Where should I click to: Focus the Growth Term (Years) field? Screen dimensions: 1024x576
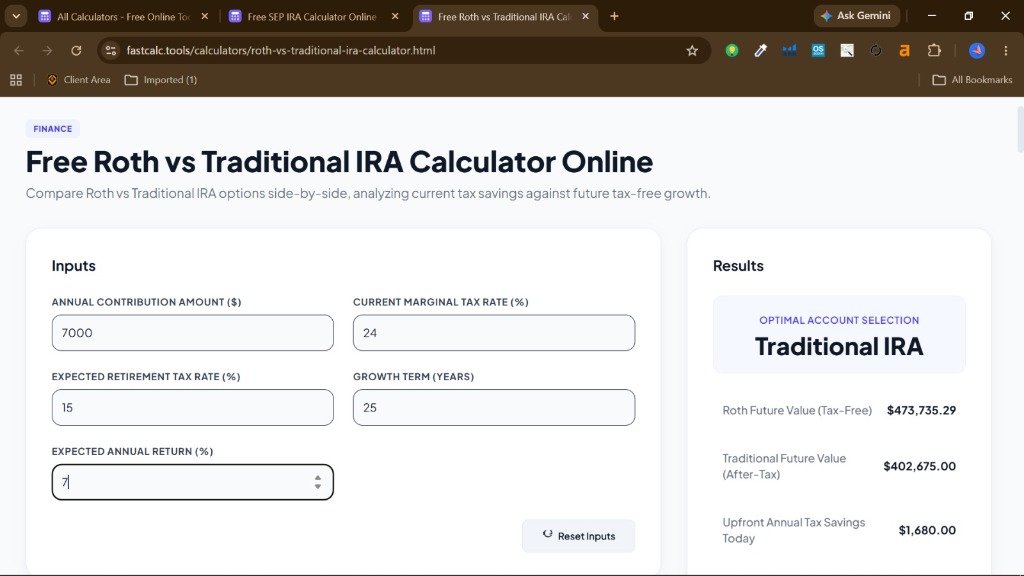(494, 408)
